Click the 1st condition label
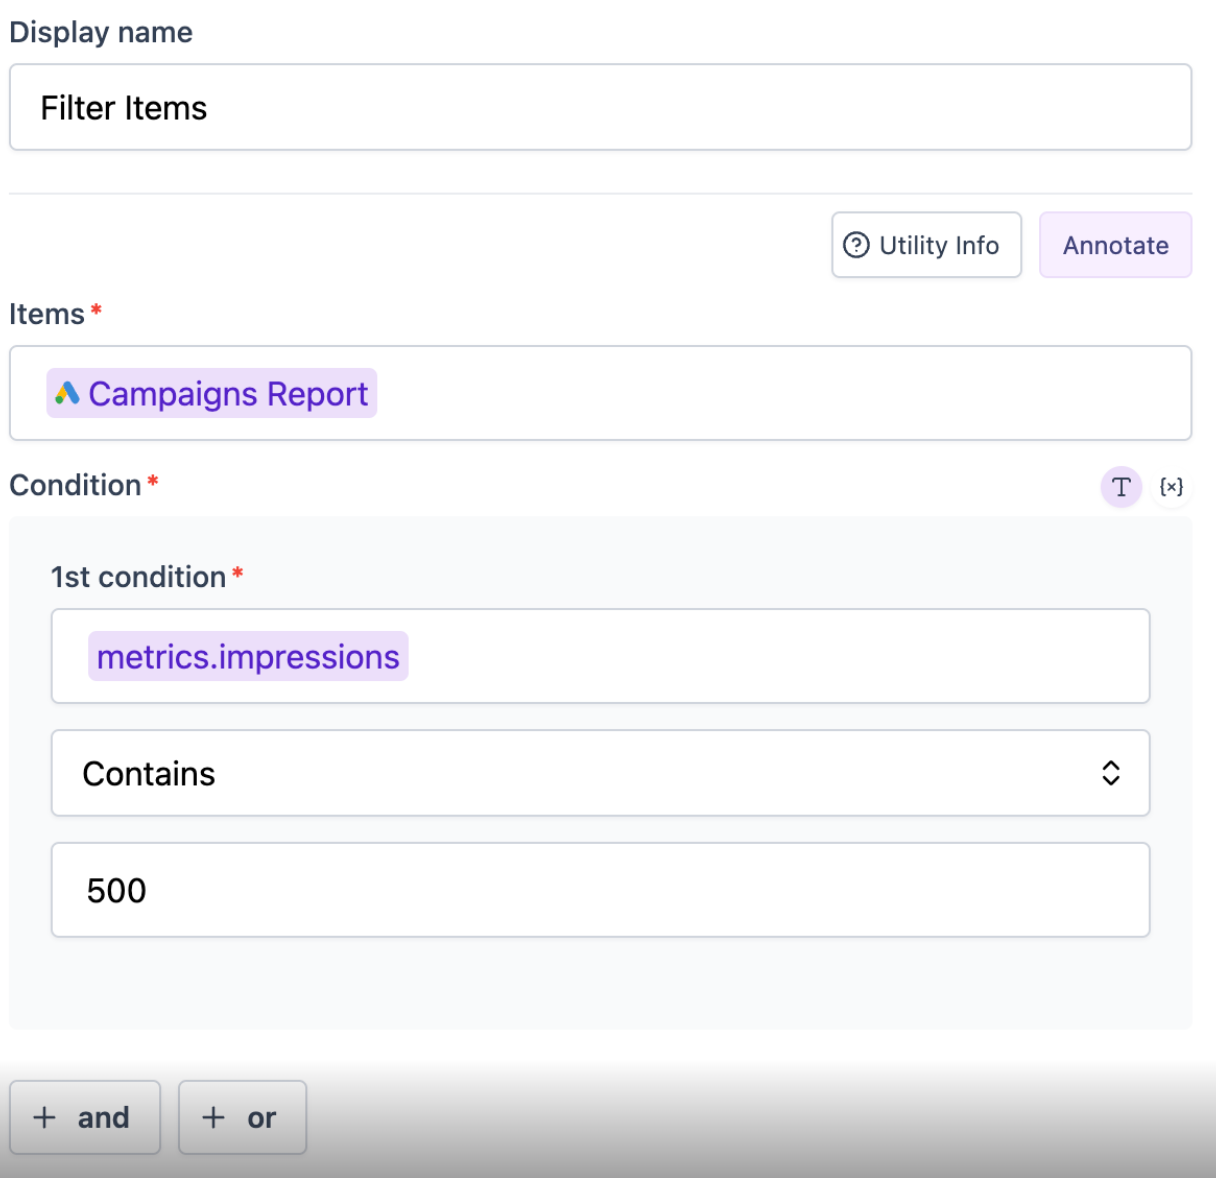The width and height of the screenshot is (1216, 1178). pyautogui.click(x=138, y=577)
